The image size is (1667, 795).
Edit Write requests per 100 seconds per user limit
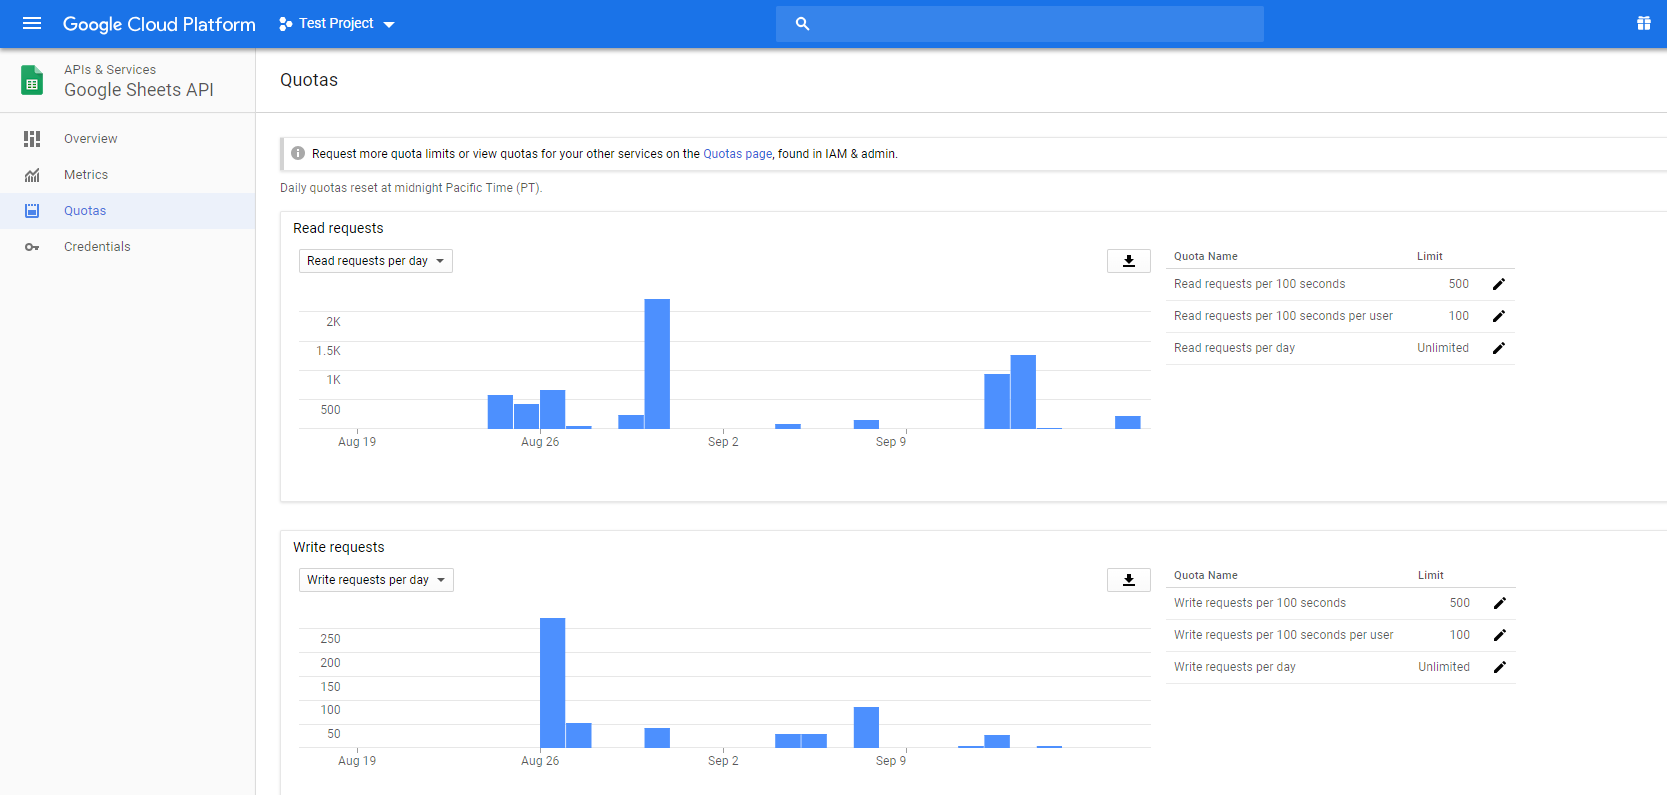pyautogui.click(x=1499, y=635)
